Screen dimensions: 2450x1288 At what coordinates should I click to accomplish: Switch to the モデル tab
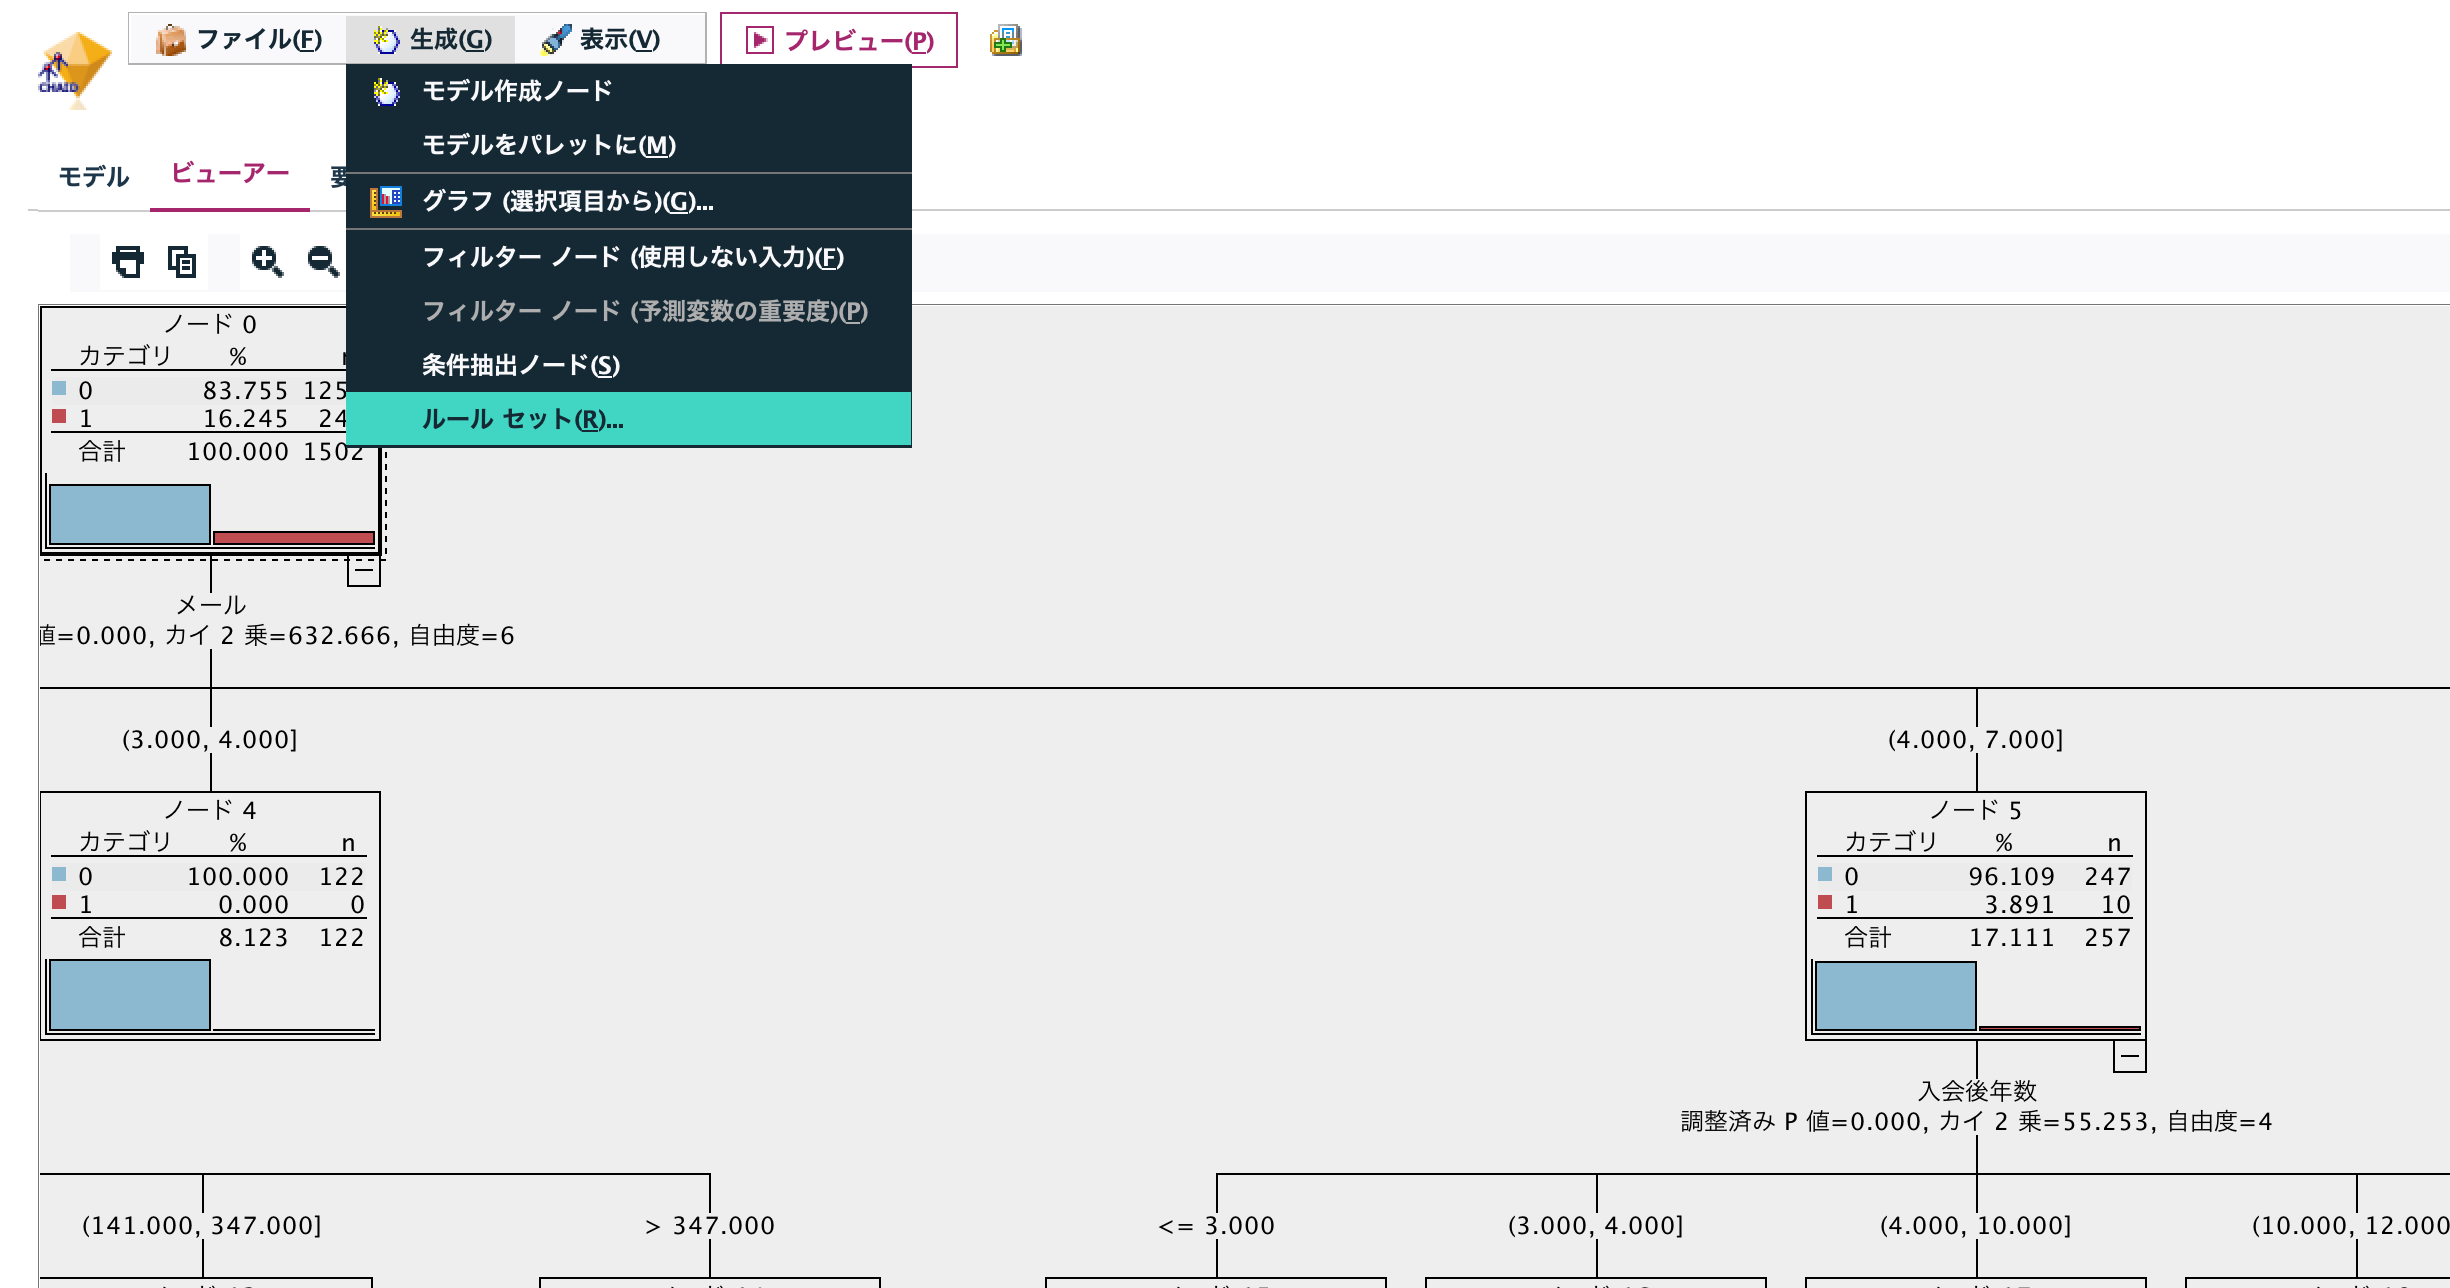(92, 174)
